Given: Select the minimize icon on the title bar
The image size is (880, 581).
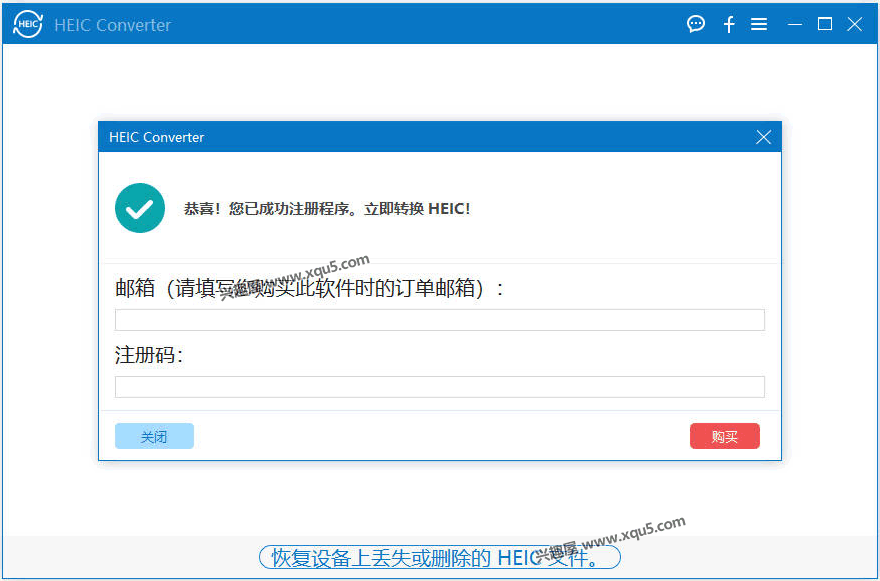Looking at the screenshot, I should (x=792, y=24).
